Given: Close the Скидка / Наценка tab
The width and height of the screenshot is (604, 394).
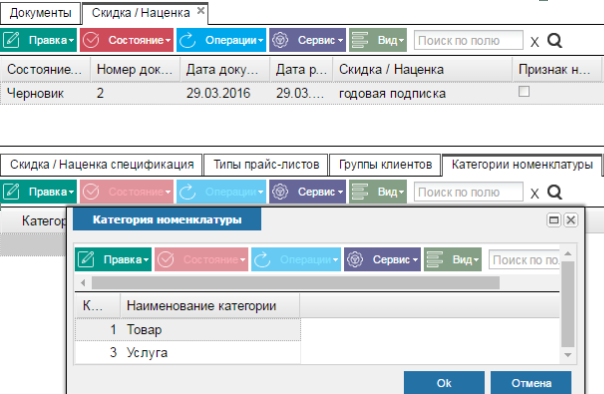Looking at the screenshot, I should pyautogui.click(x=201, y=11).
